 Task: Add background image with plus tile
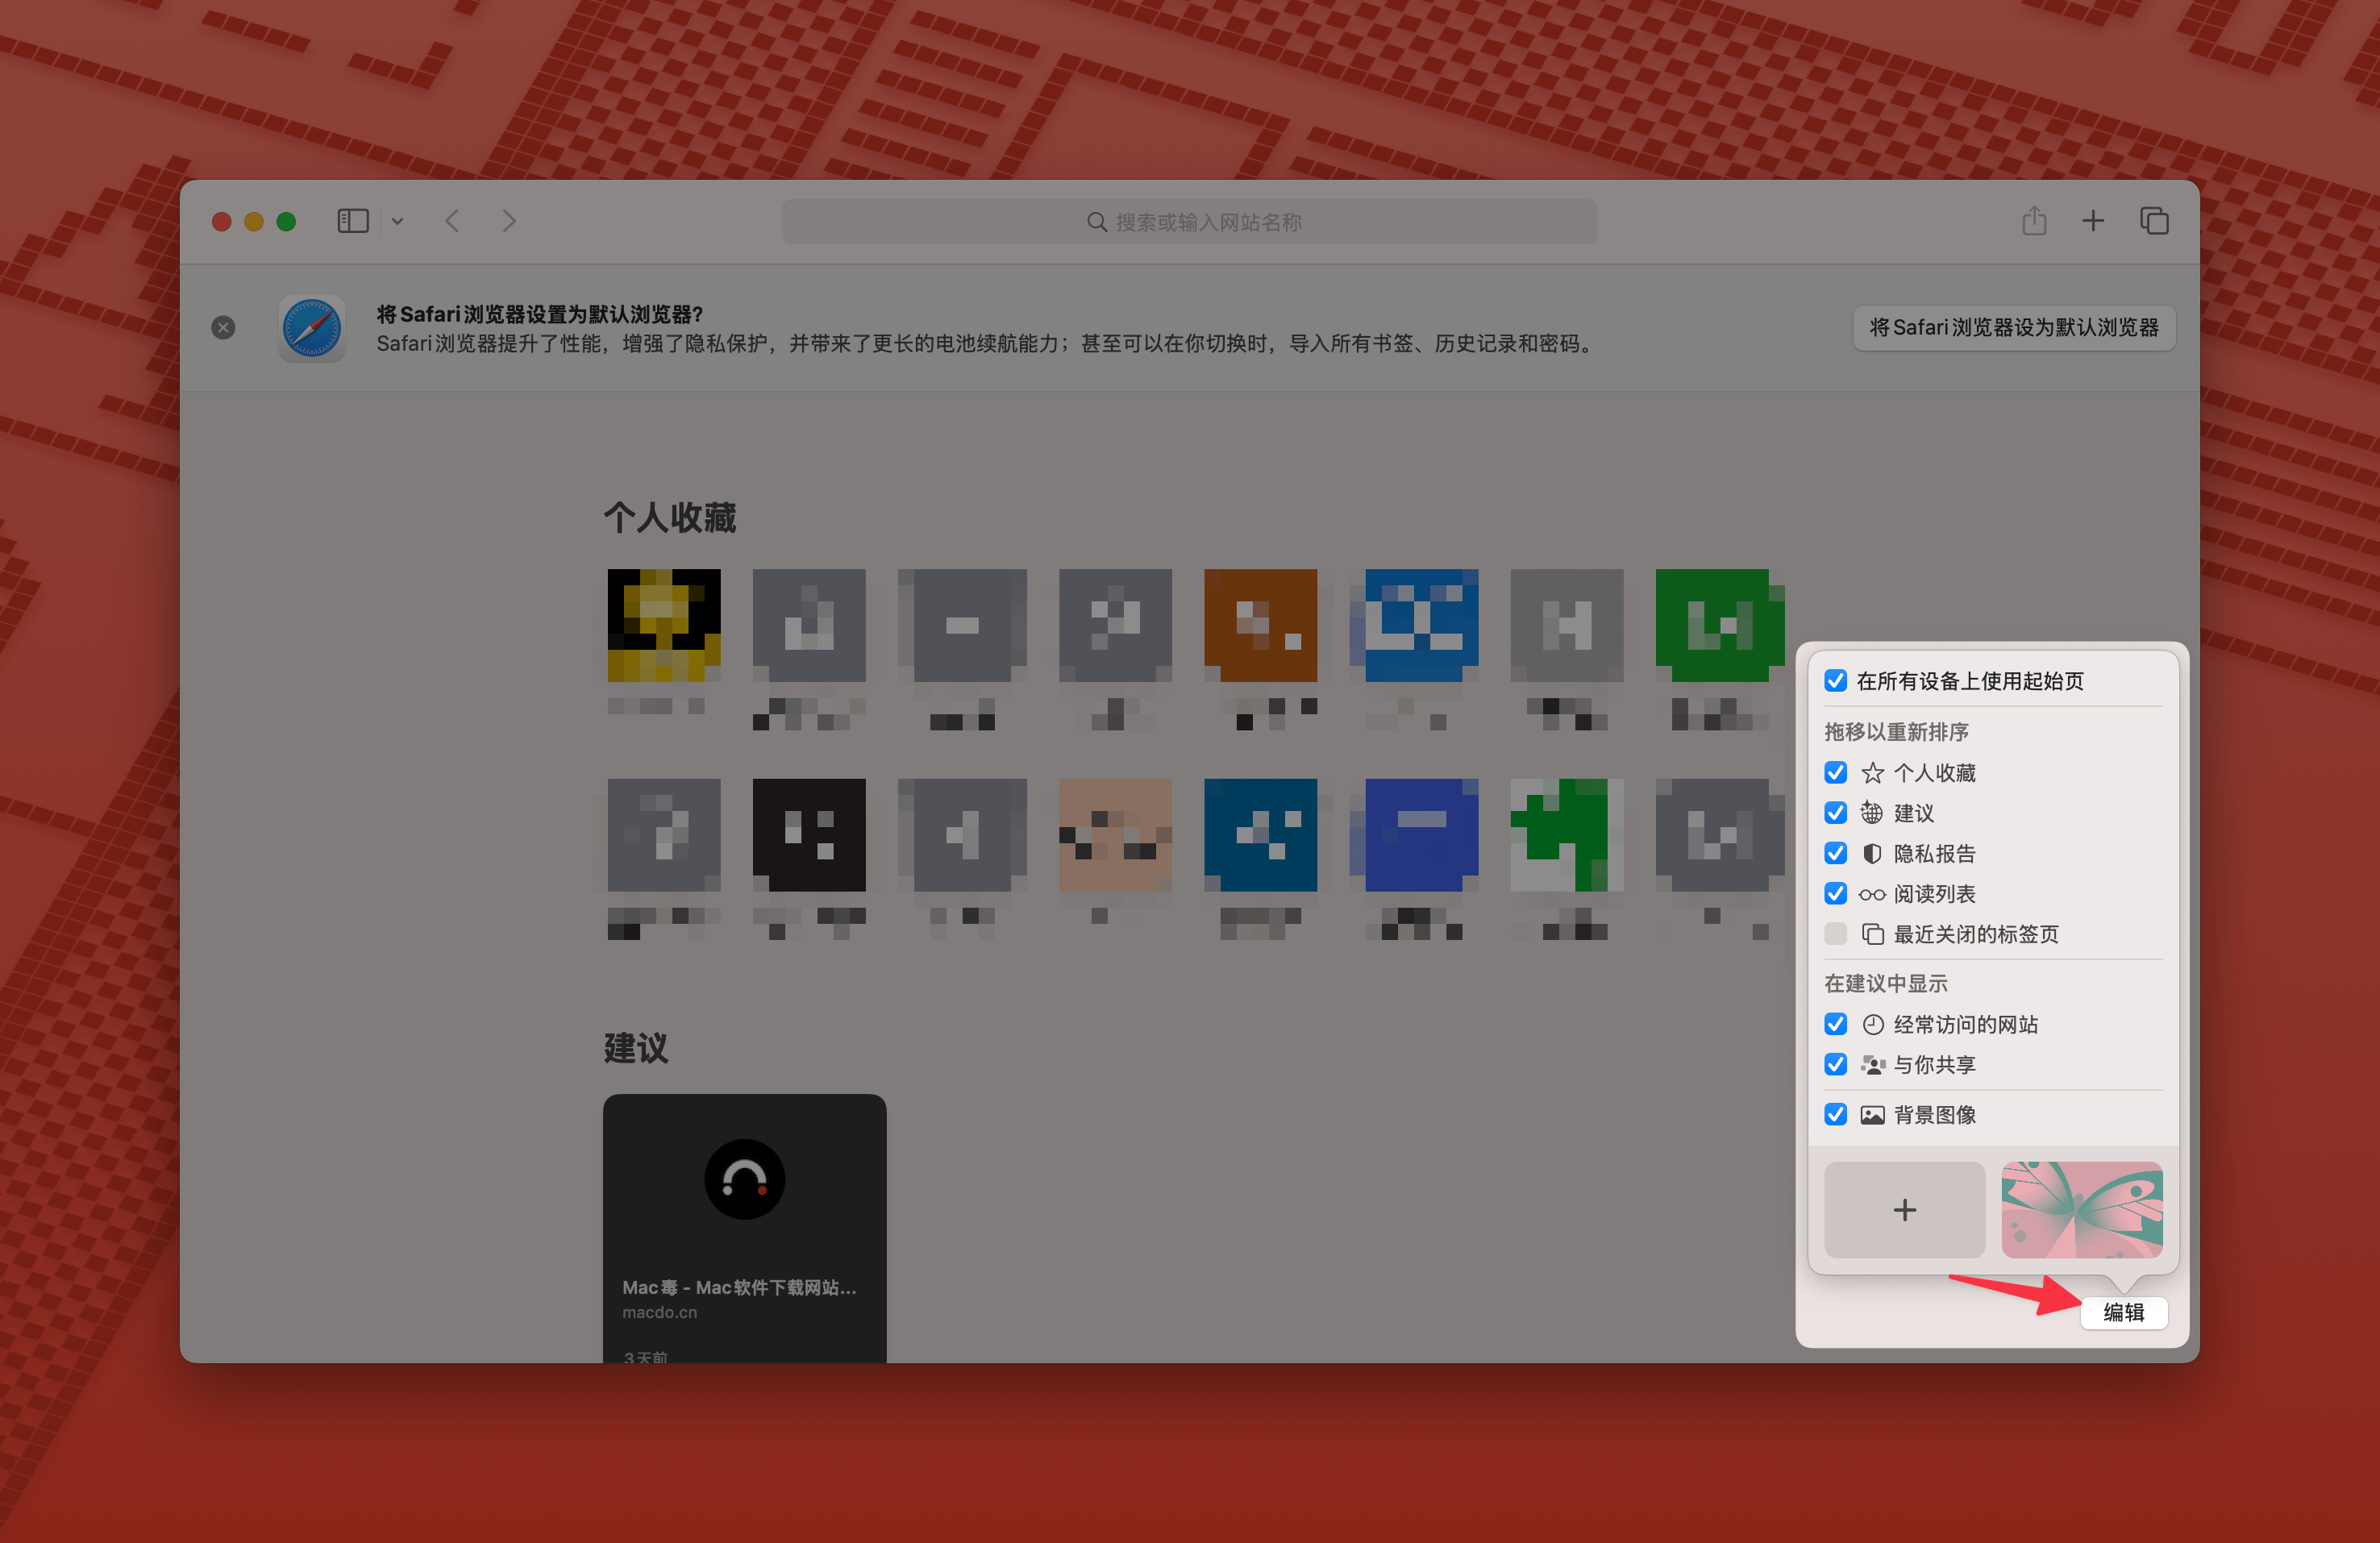(x=1904, y=1210)
